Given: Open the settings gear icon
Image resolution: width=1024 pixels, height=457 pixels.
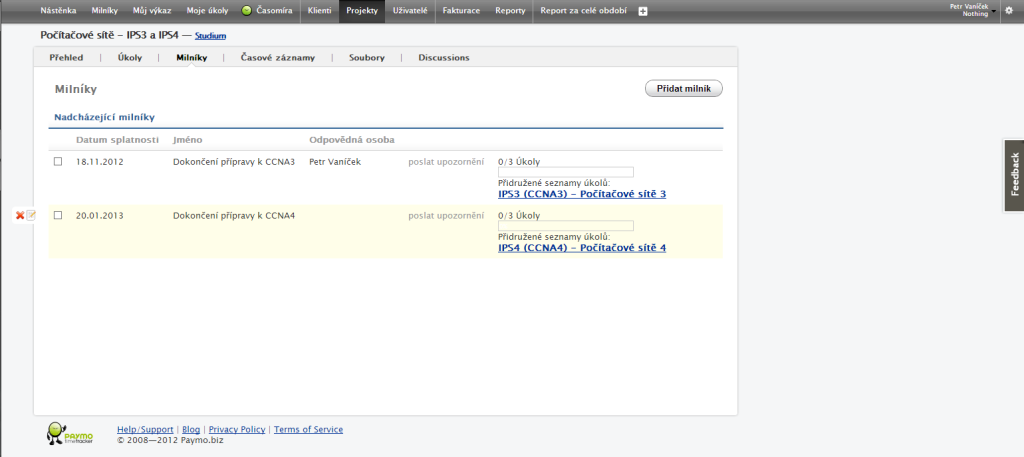Looking at the screenshot, I should 1008,11.
